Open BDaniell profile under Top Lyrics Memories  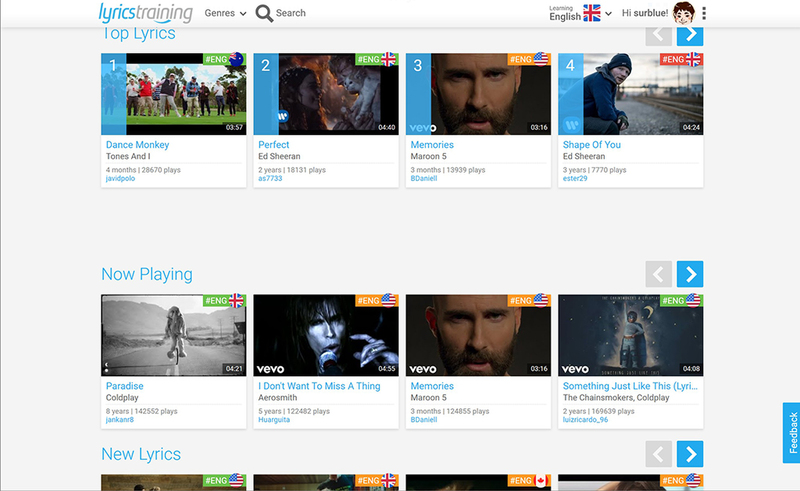pos(424,179)
